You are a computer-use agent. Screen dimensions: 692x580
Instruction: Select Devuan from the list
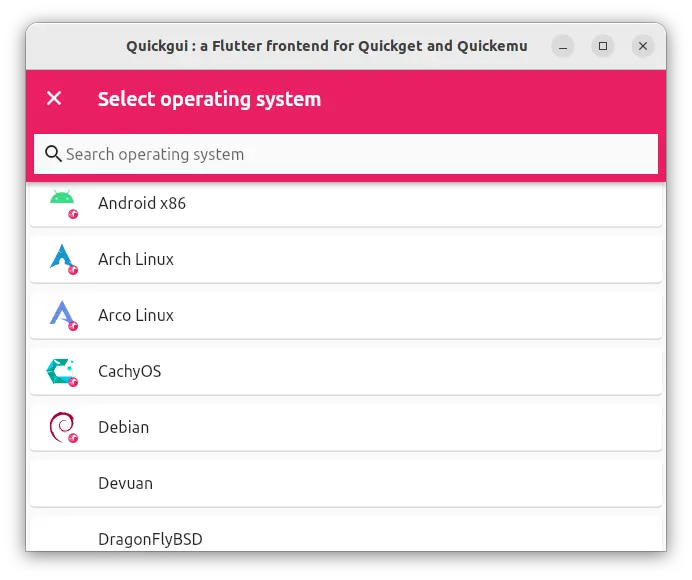click(346, 483)
